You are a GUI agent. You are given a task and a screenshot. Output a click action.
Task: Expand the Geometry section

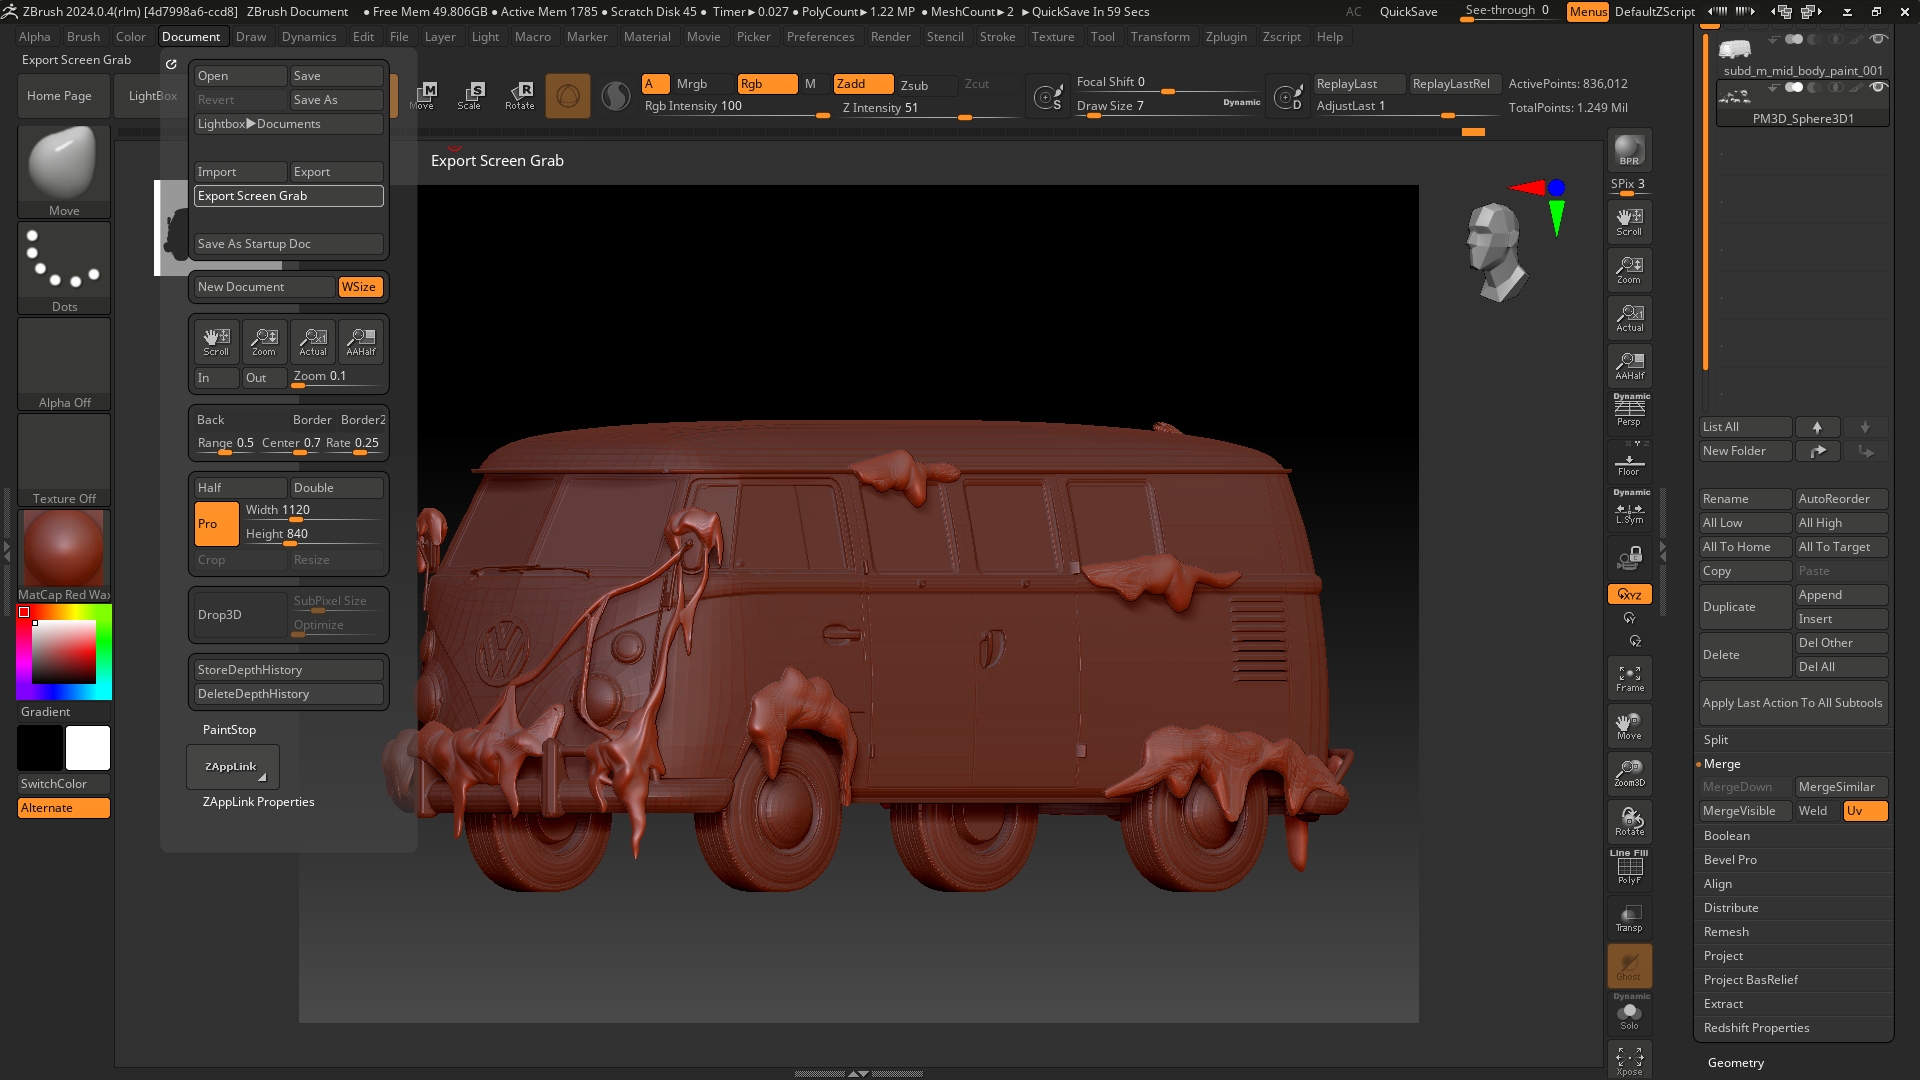click(x=1735, y=1063)
